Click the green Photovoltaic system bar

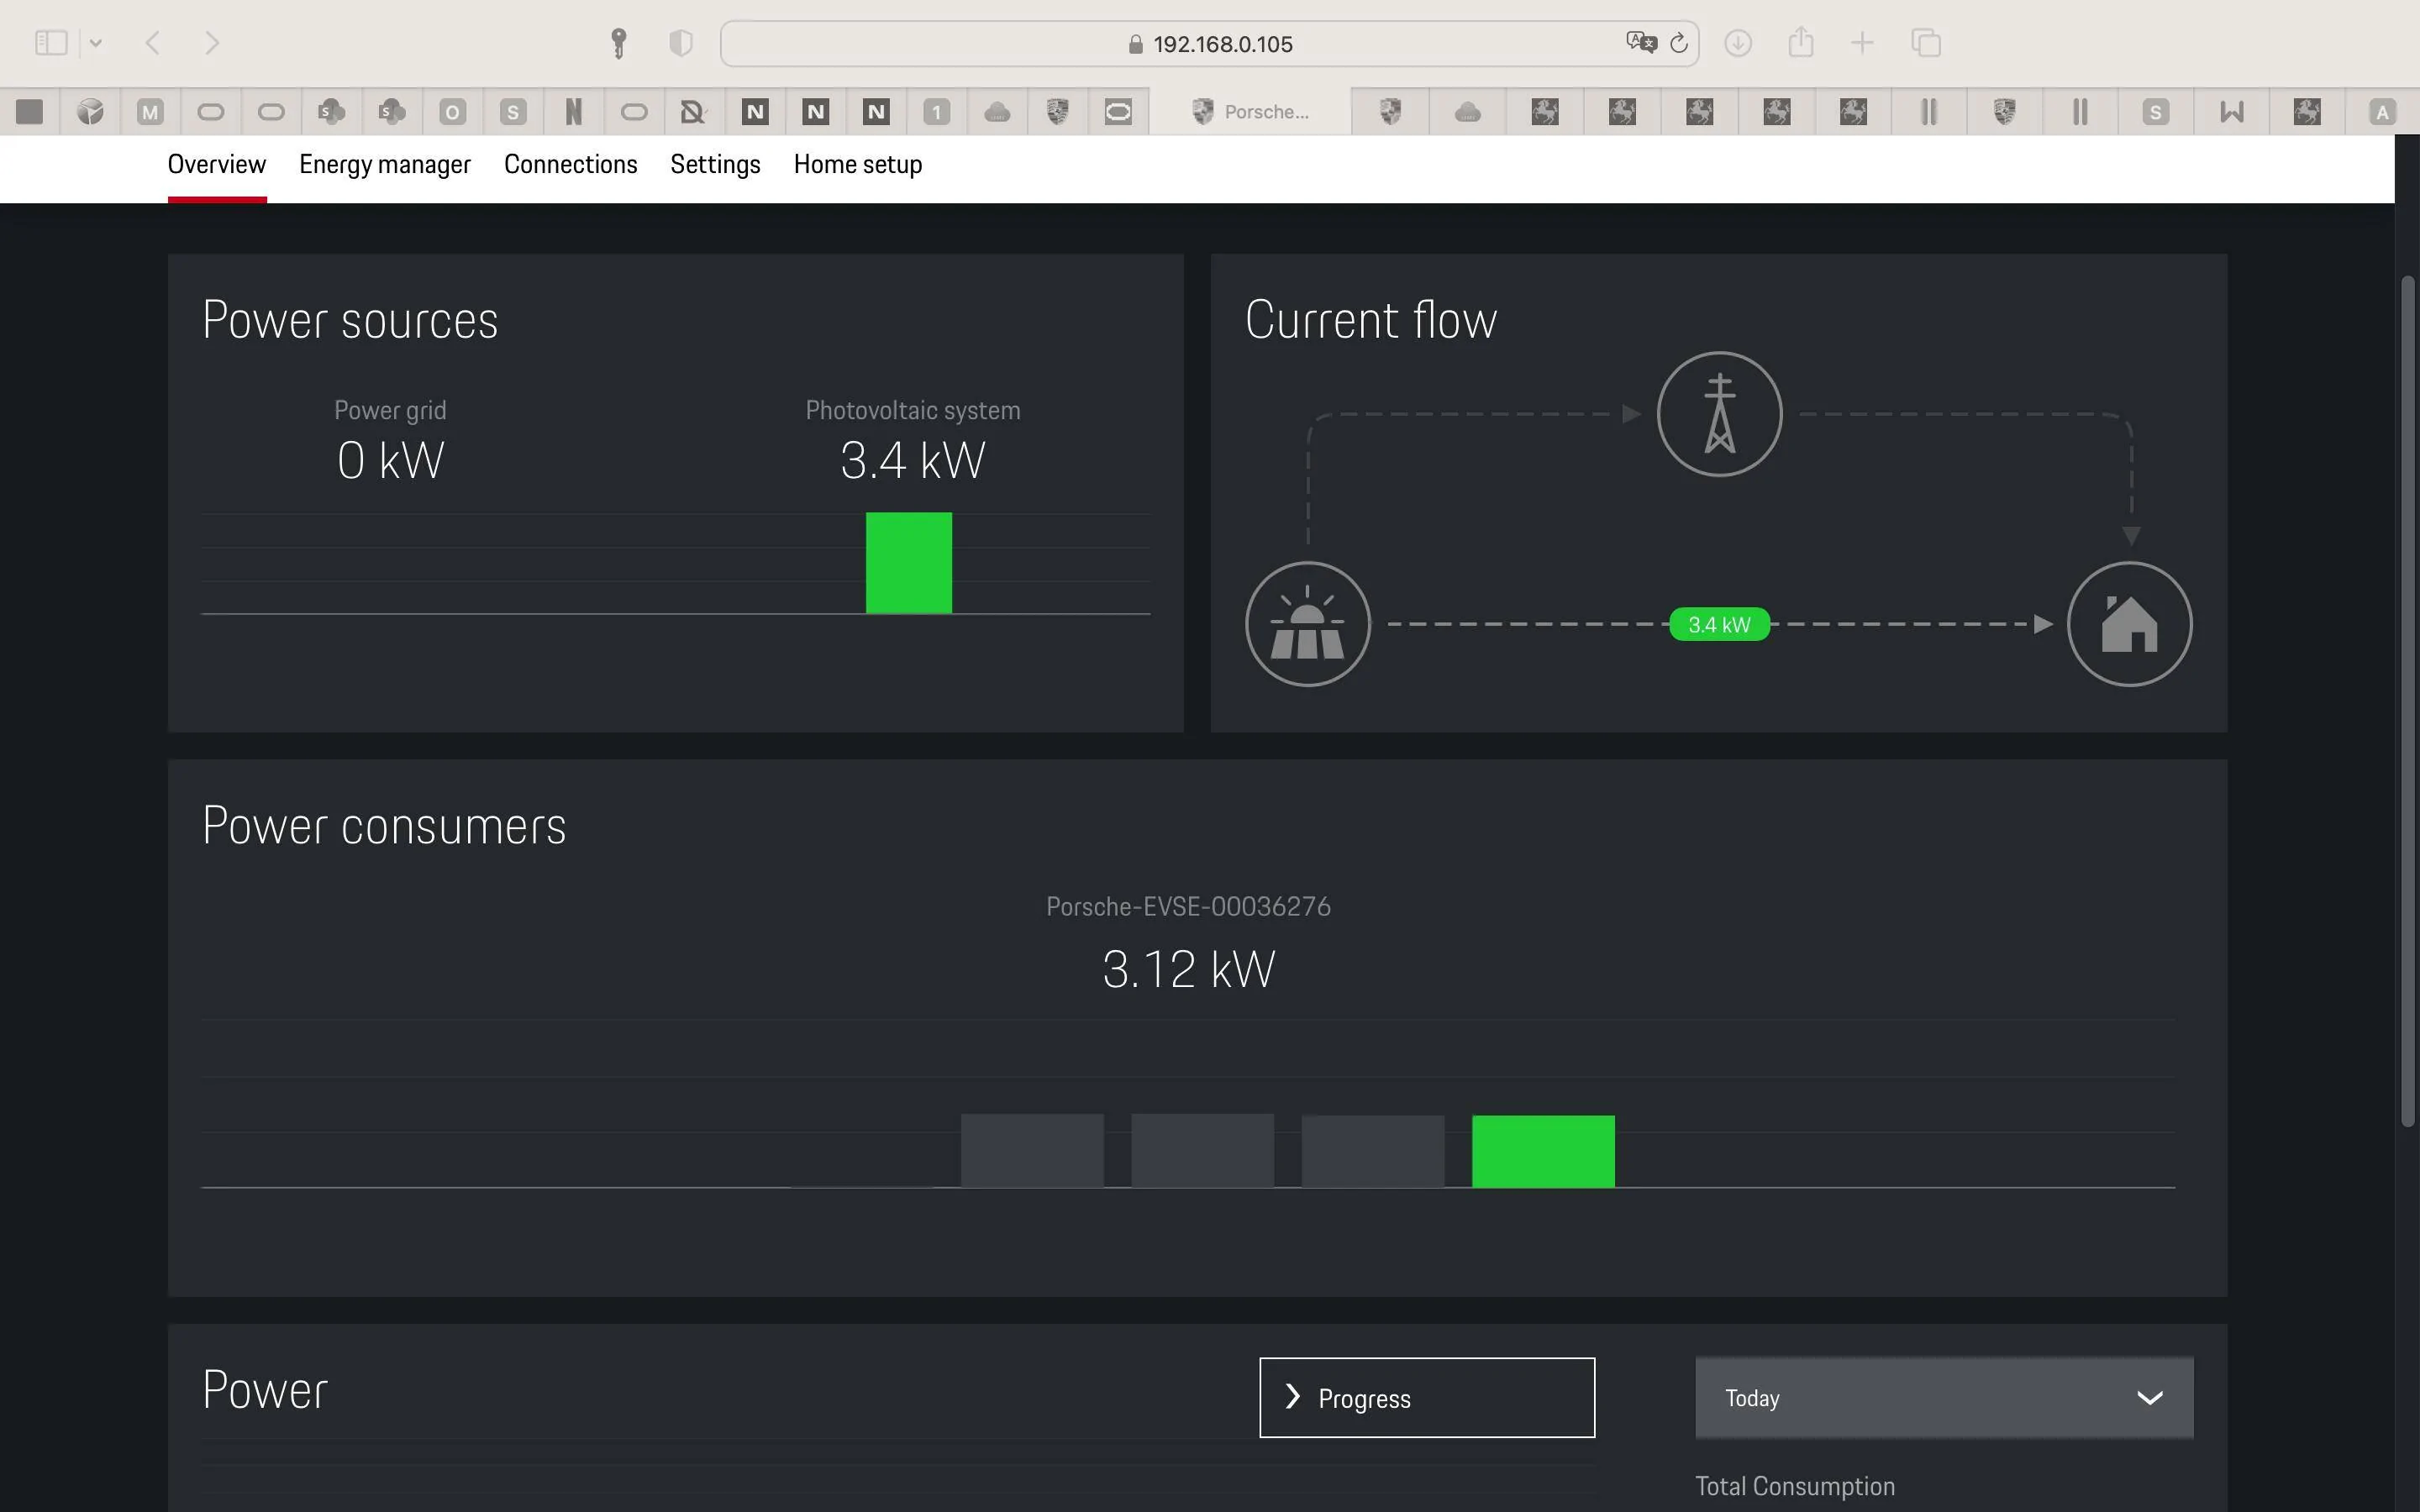tap(908, 563)
